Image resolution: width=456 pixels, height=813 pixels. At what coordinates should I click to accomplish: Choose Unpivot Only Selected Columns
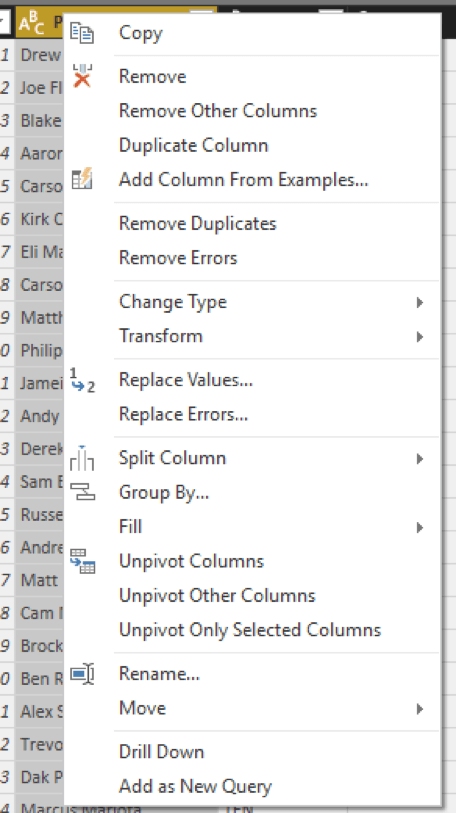250,629
